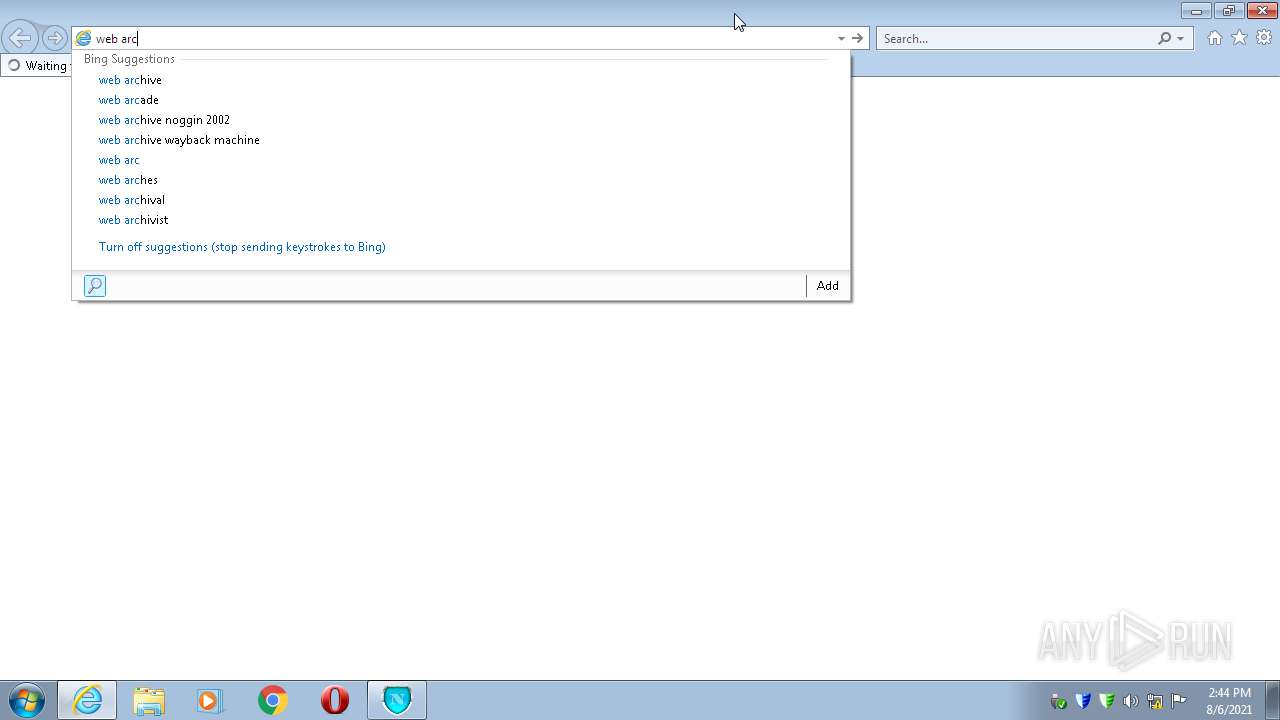The height and width of the screenshot is (720, 1280).
Task: Expand the search provider dropdown arrow
Action: (x=1181, y=38)
